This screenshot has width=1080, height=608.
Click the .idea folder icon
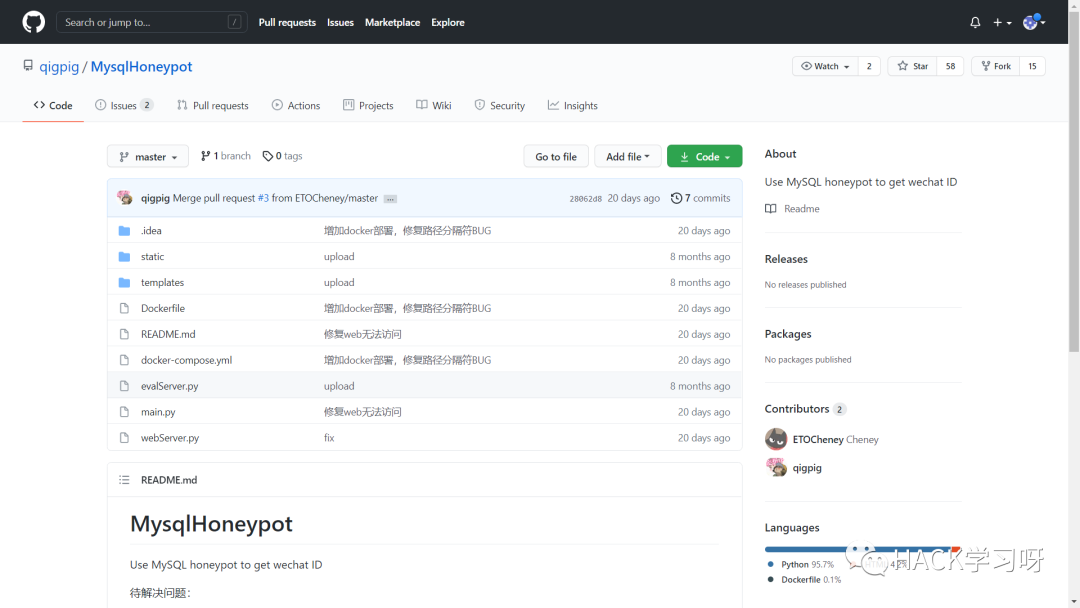pos(124,231)
